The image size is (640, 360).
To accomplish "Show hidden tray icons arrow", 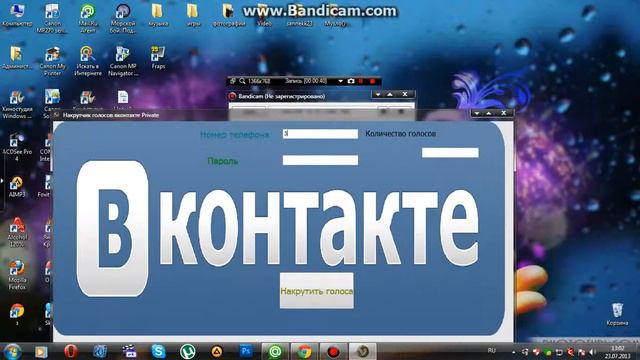I will click(x=513, y=352).
